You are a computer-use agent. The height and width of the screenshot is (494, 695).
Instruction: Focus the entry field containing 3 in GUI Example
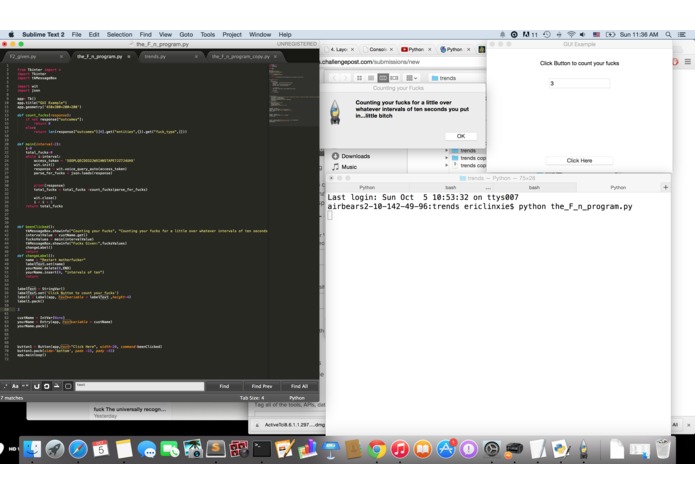click(x=579, y=83)
